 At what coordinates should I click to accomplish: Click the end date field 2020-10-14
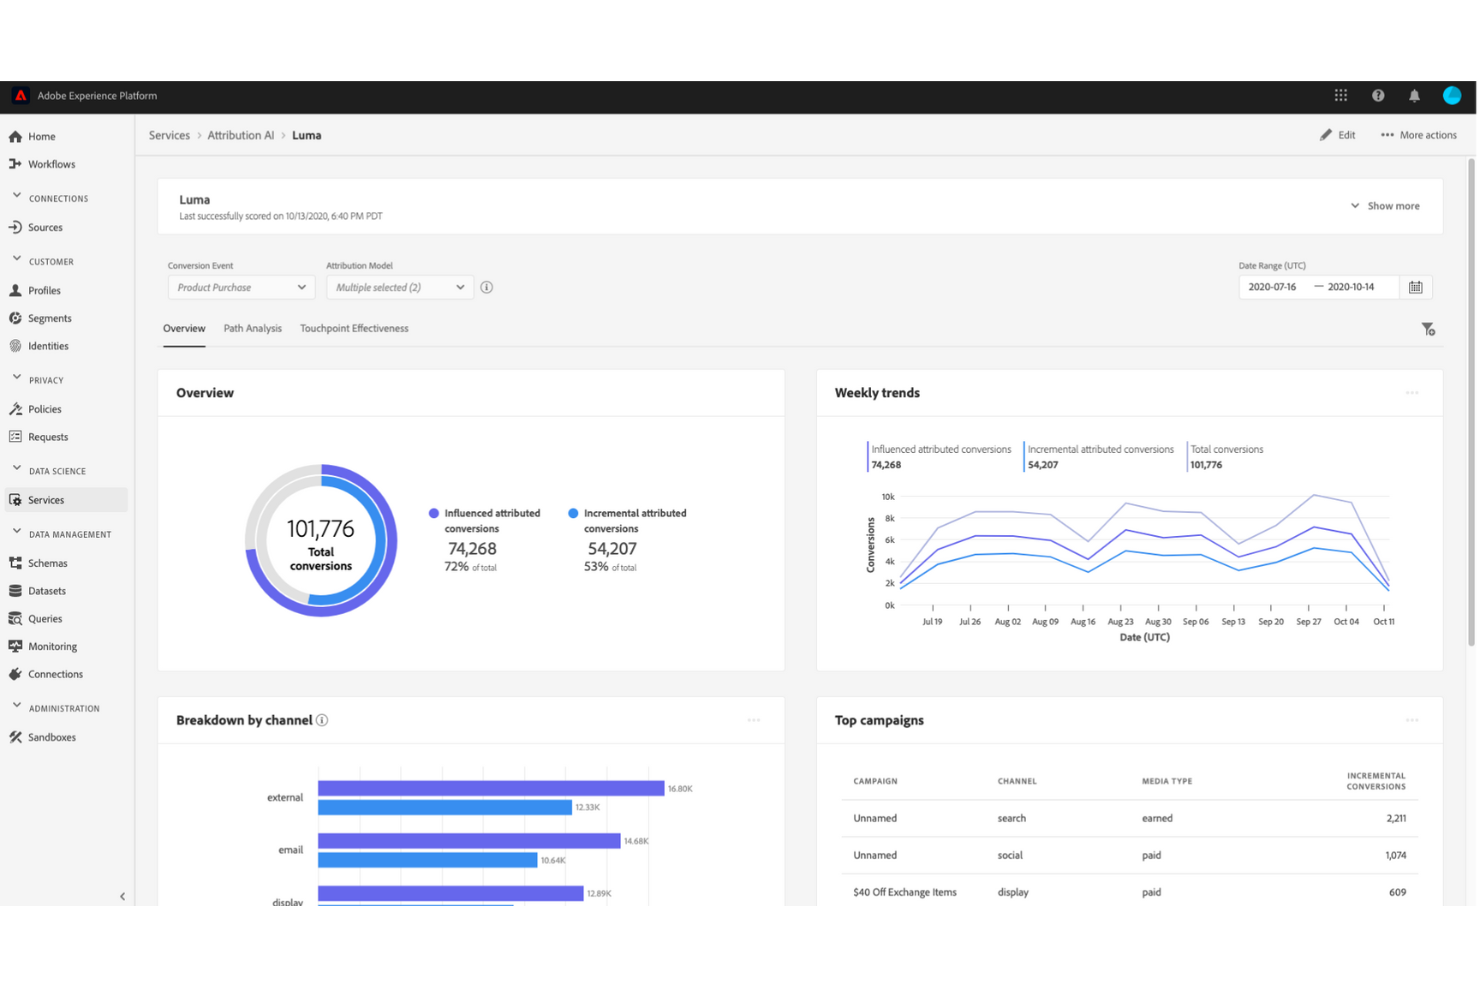coord(1351,287)
